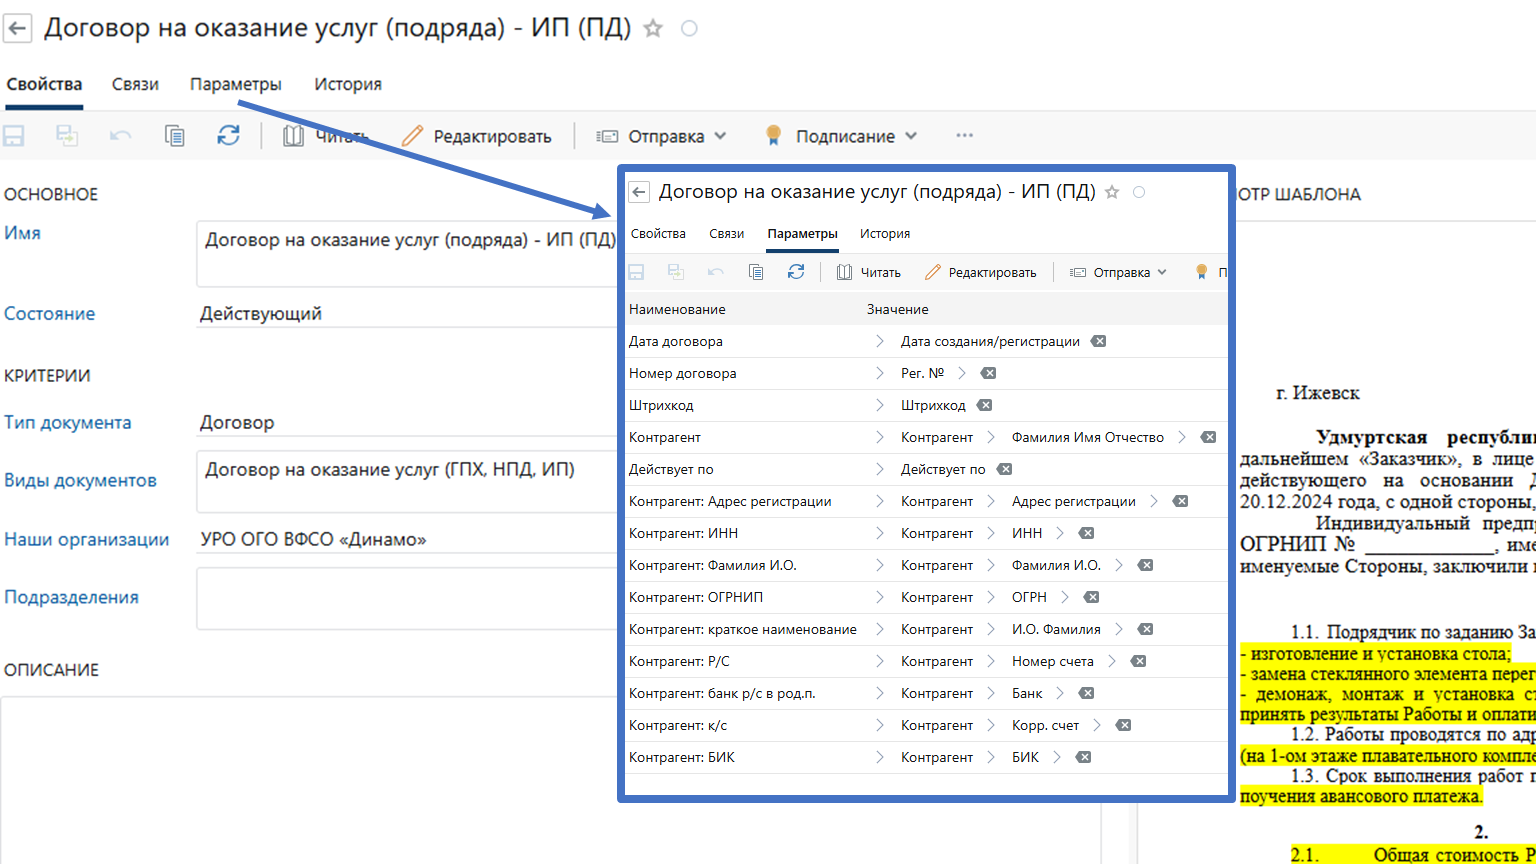The image size is (1536, 864).
Task: Click Редактировать in the main toolbar
Action: [x=477, y=136]
